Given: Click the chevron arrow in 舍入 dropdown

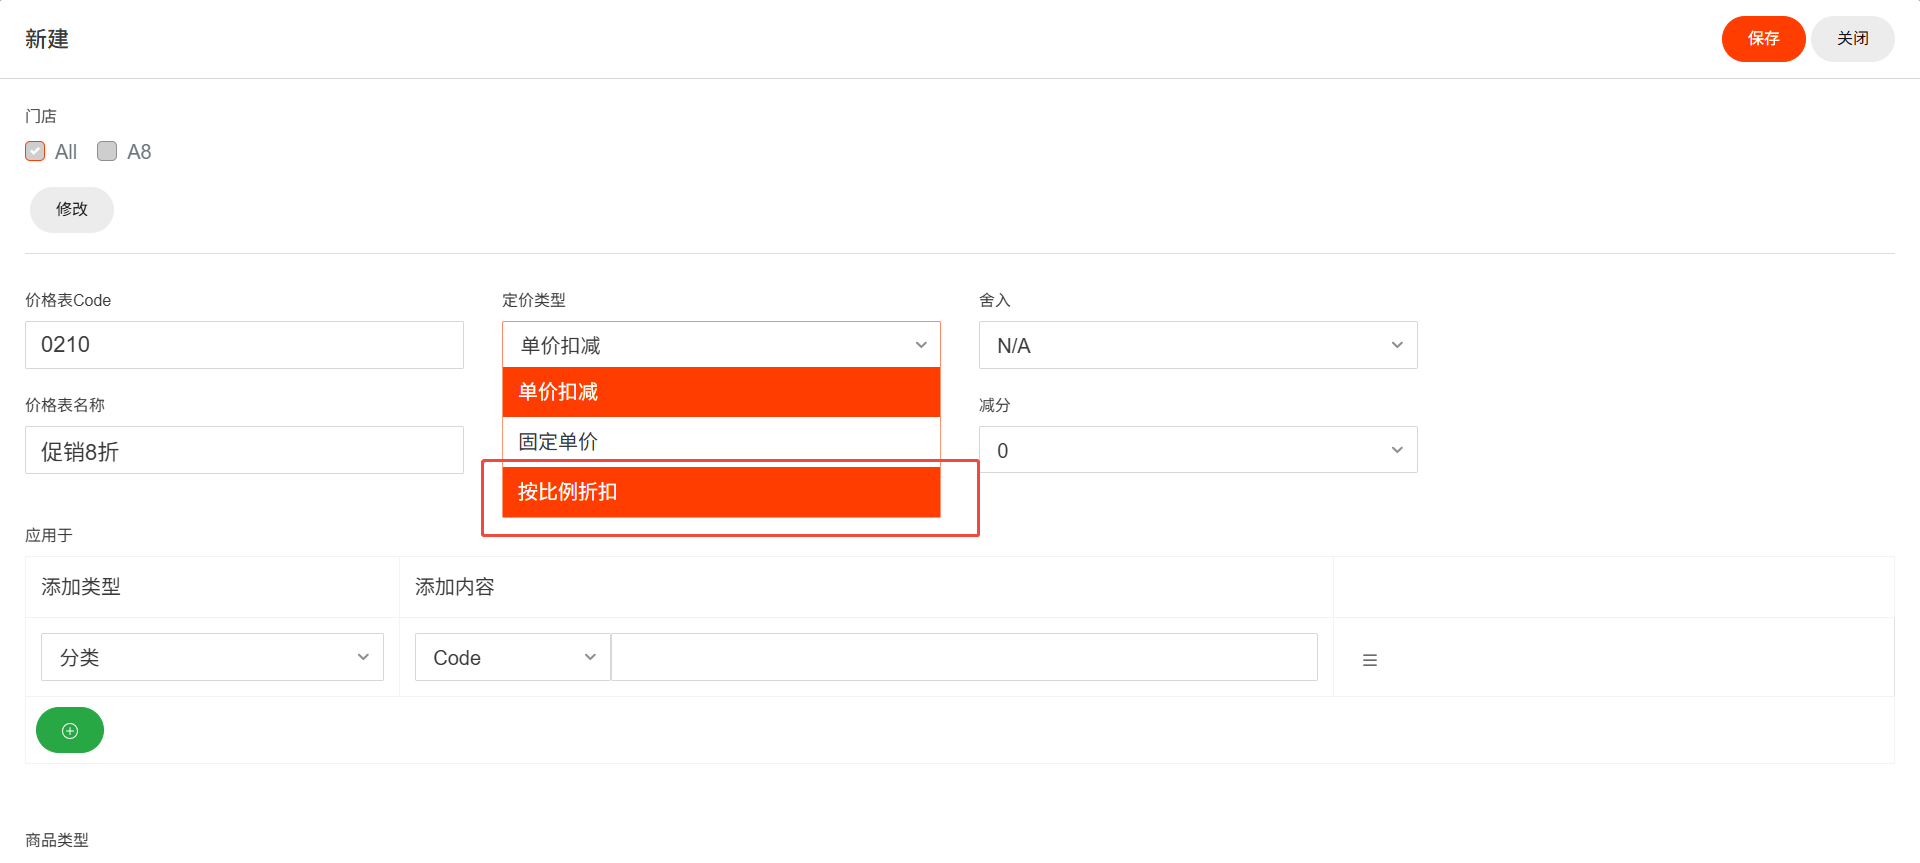Looking at the screenshot, I should click(1397, 345).
